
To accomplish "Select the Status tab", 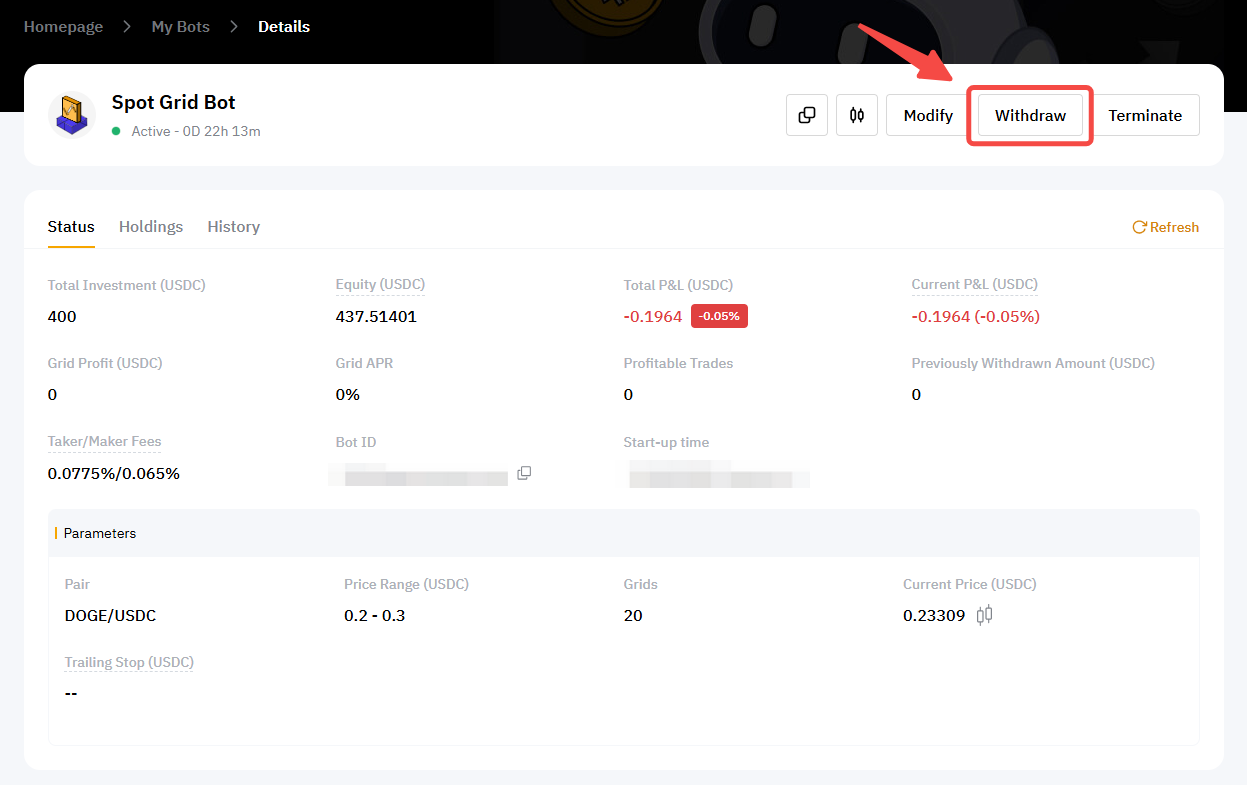I will point(71,227).
